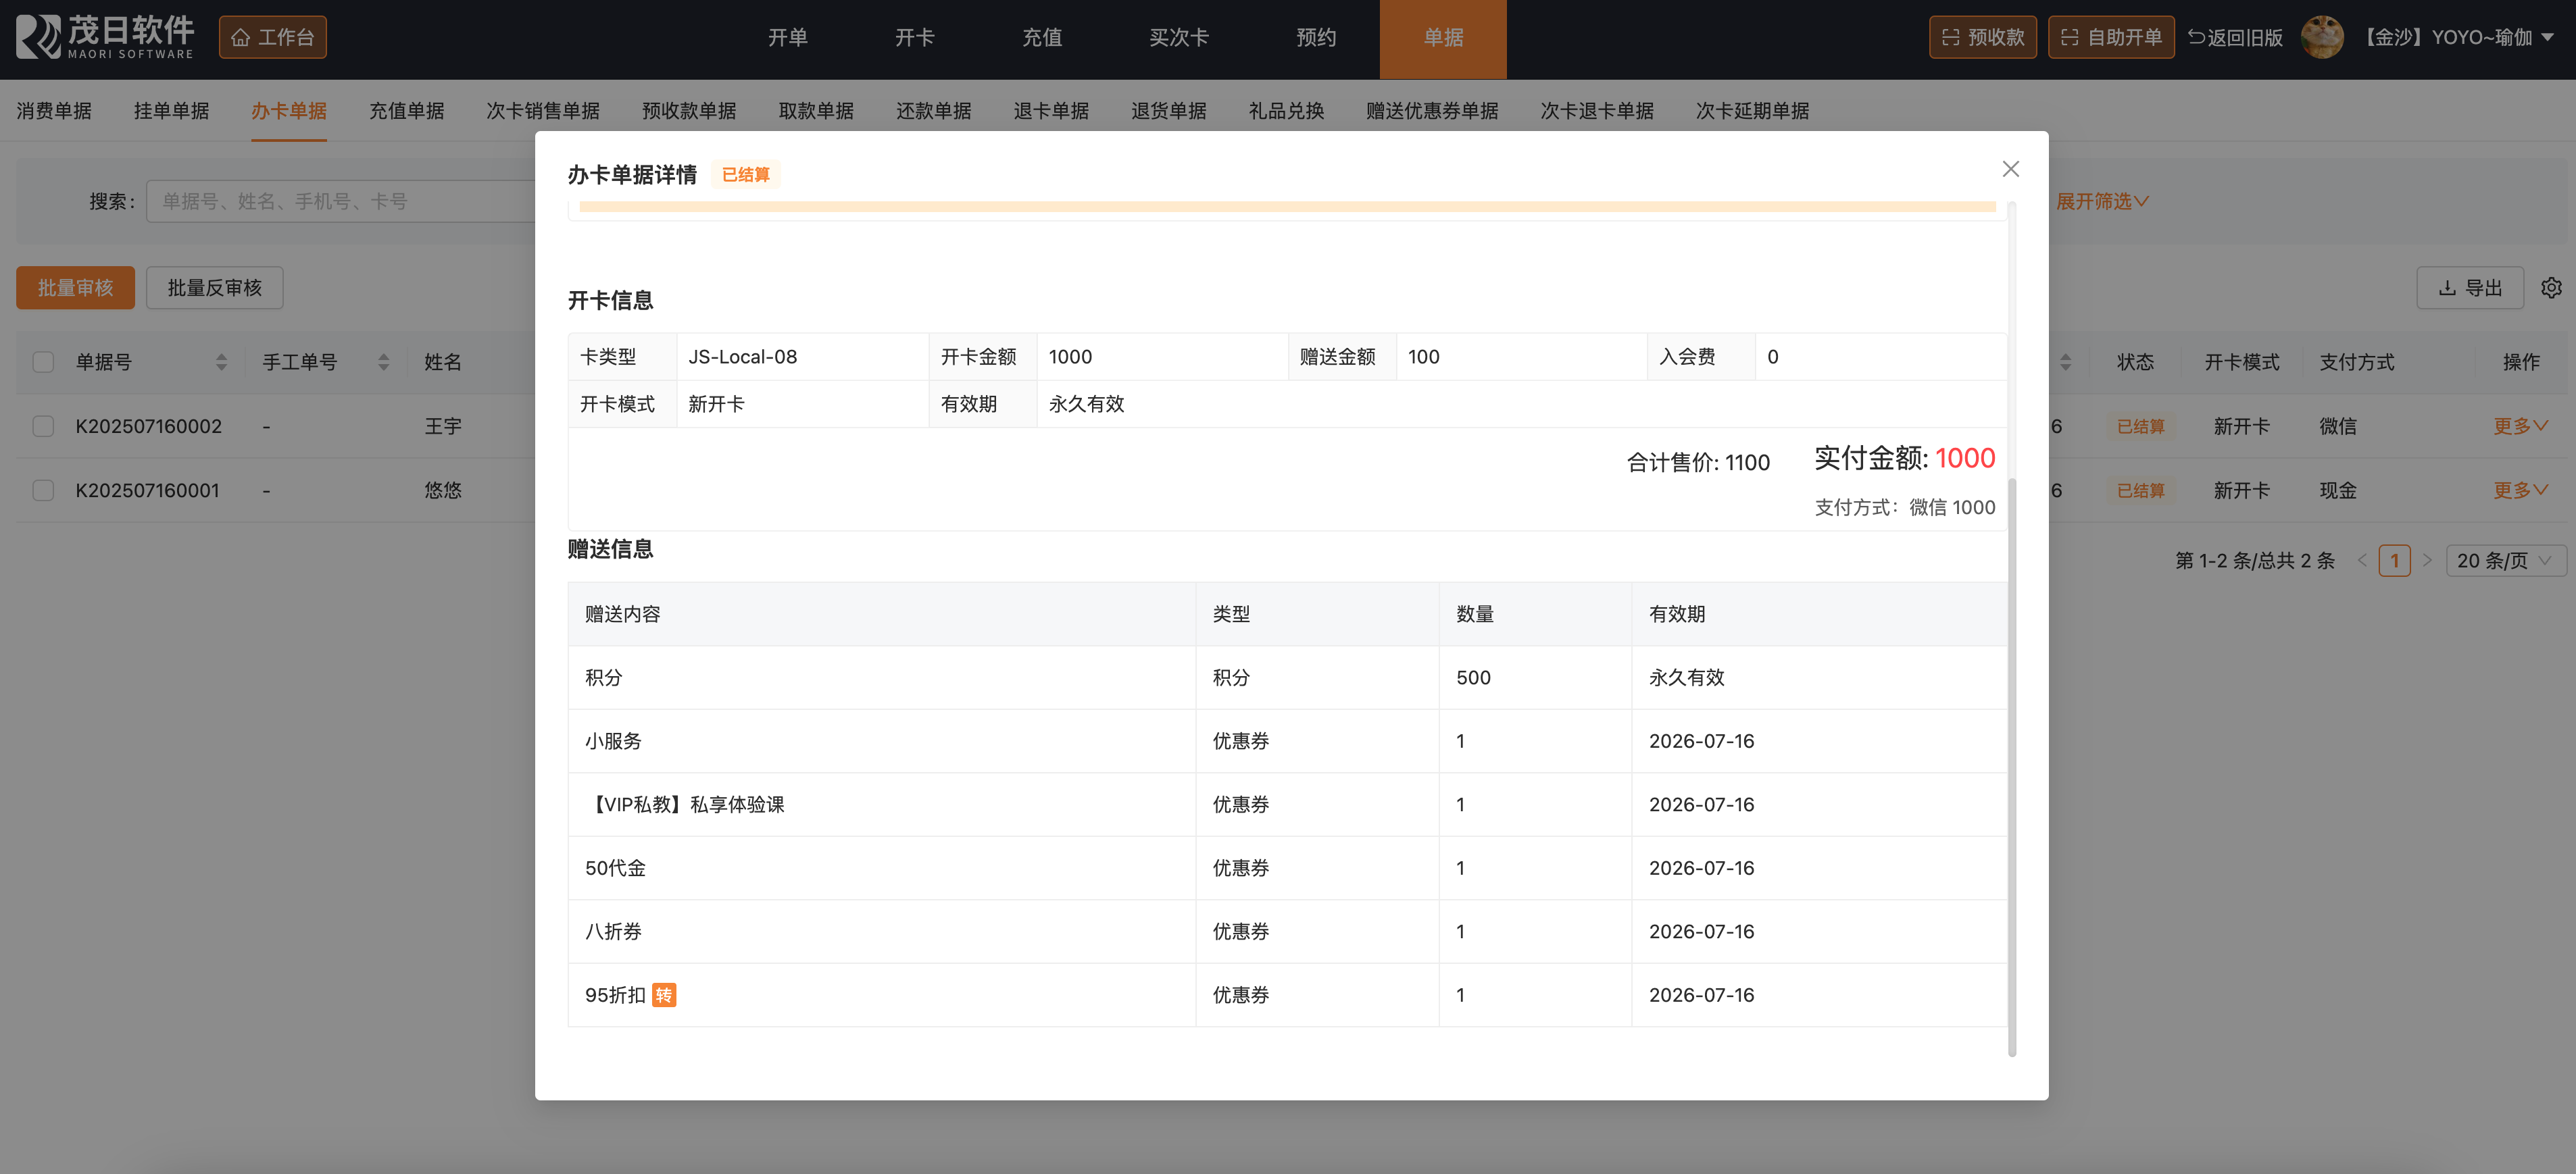Image resolution: width=2576 pixels, height=1174 pixels.
Task: Open 更多 menu for first row
Action: (2519, 426)
